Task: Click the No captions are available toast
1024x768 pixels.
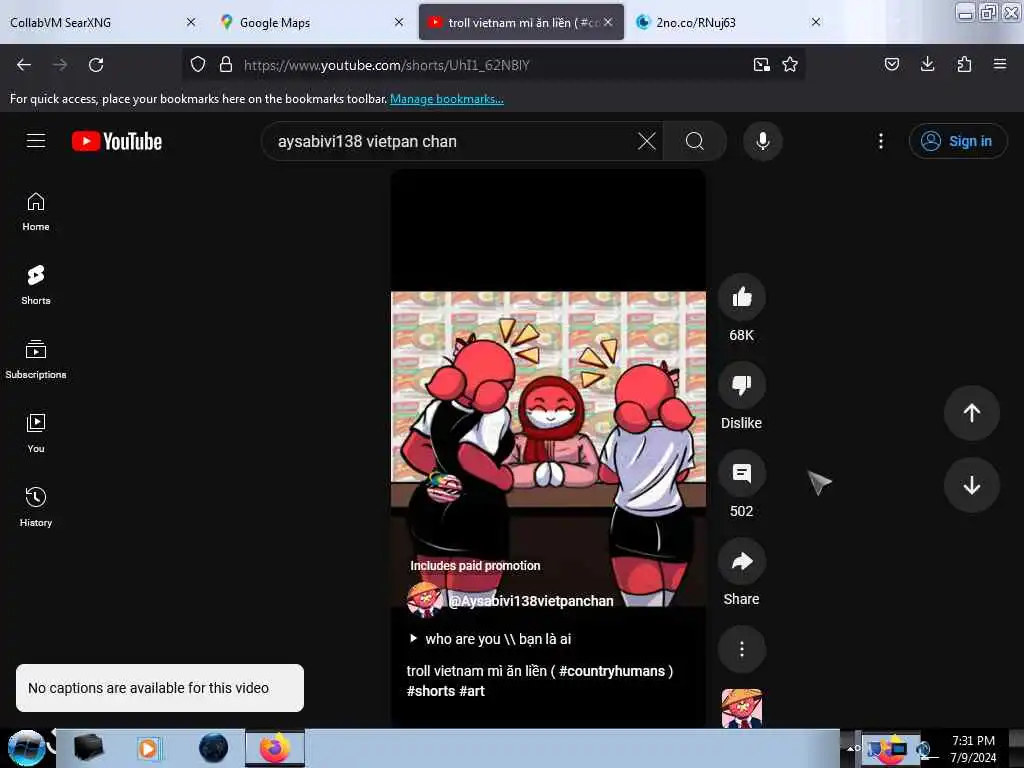Action: [x=160, y=688]
